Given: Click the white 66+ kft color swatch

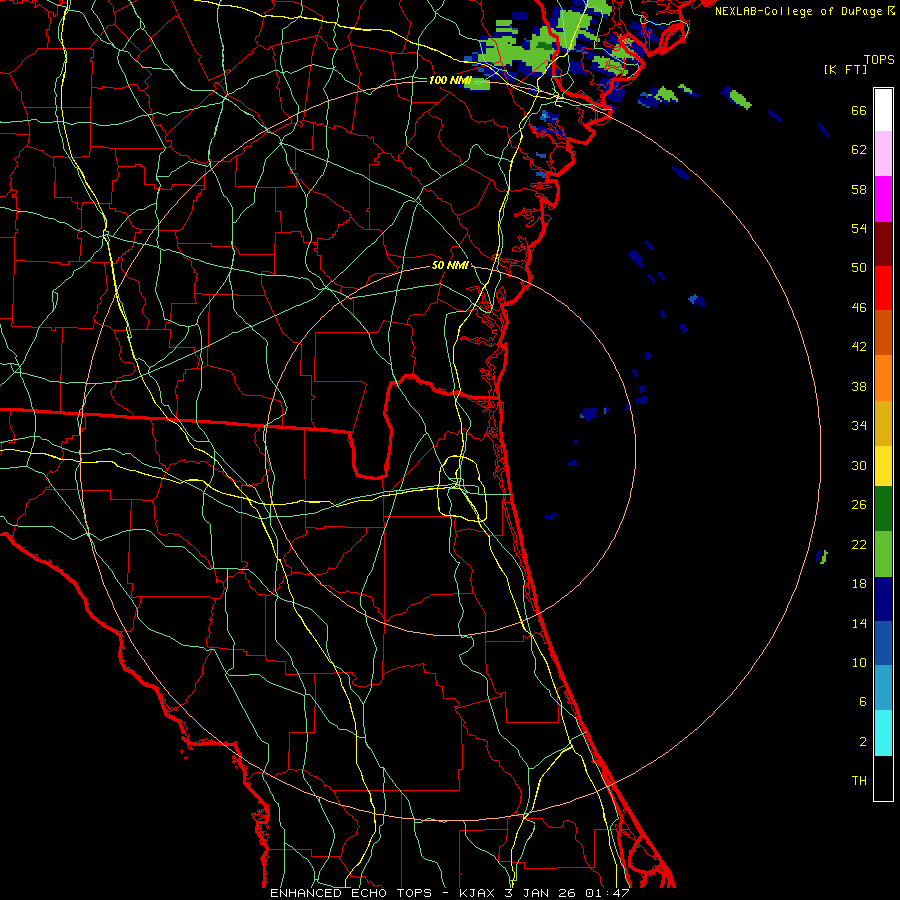Looking at the screenshot, I should pyautogui.click(x=883, y=110).
